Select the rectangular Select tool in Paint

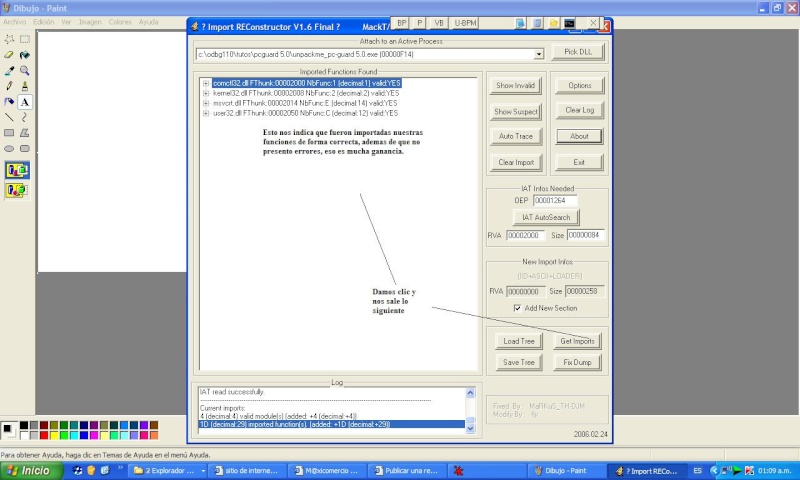point(24,39)
